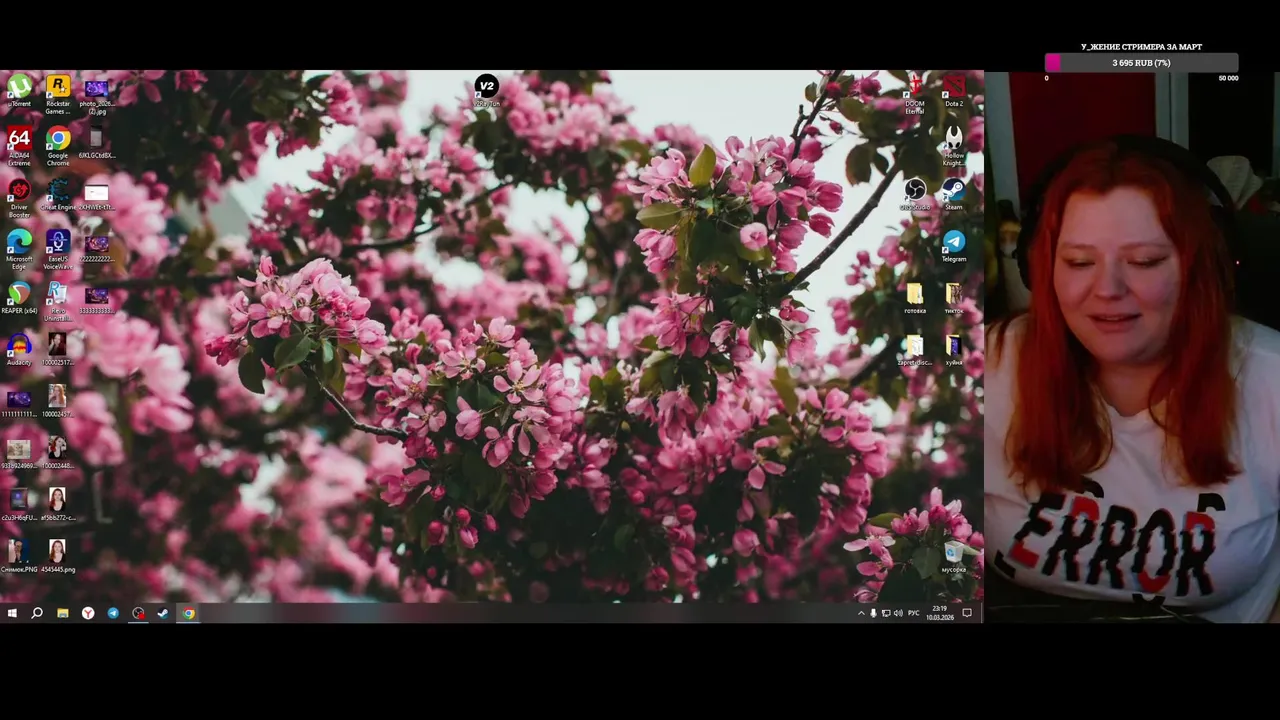Switch to Telegram in the taskbar
Viewport: 1280px width, 720px height.
(x=113, y=613)
